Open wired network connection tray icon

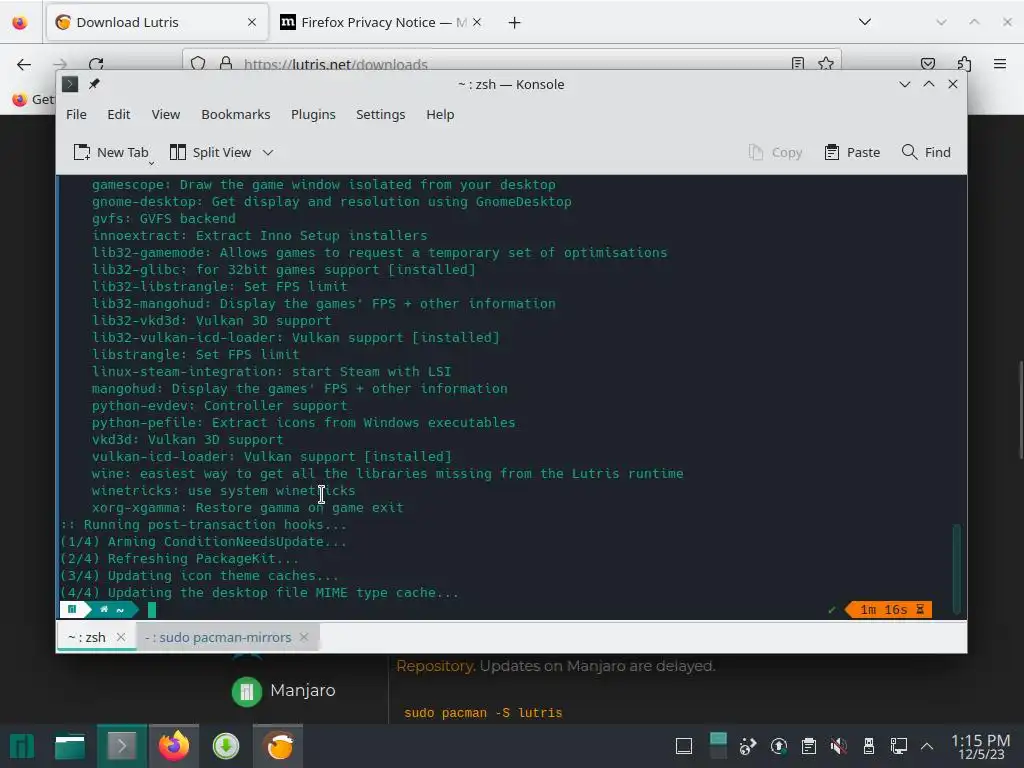pyautogui.click(x=899, y=746)
